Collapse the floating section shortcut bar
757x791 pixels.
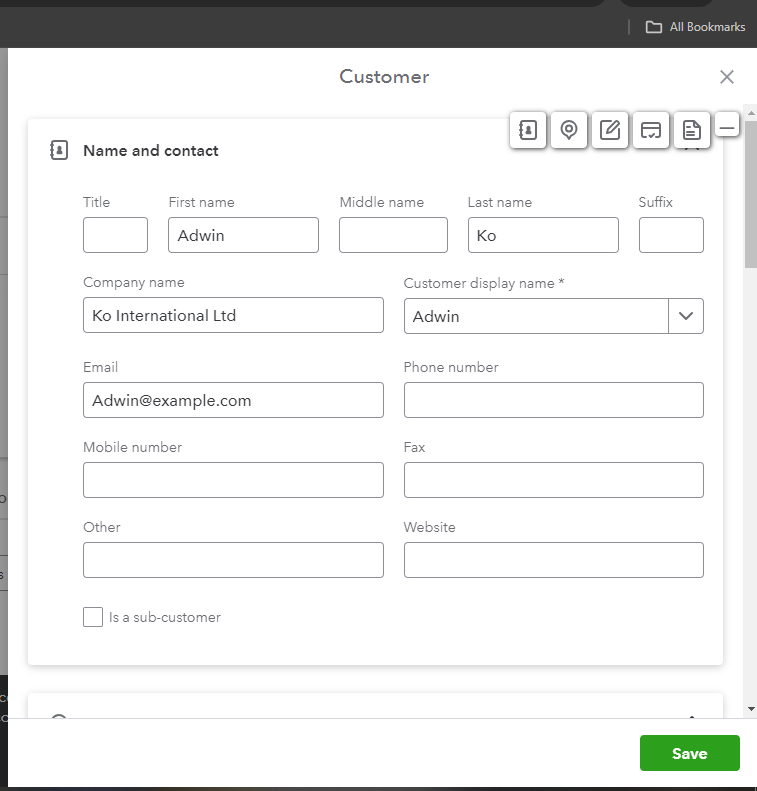click(727, 127)
